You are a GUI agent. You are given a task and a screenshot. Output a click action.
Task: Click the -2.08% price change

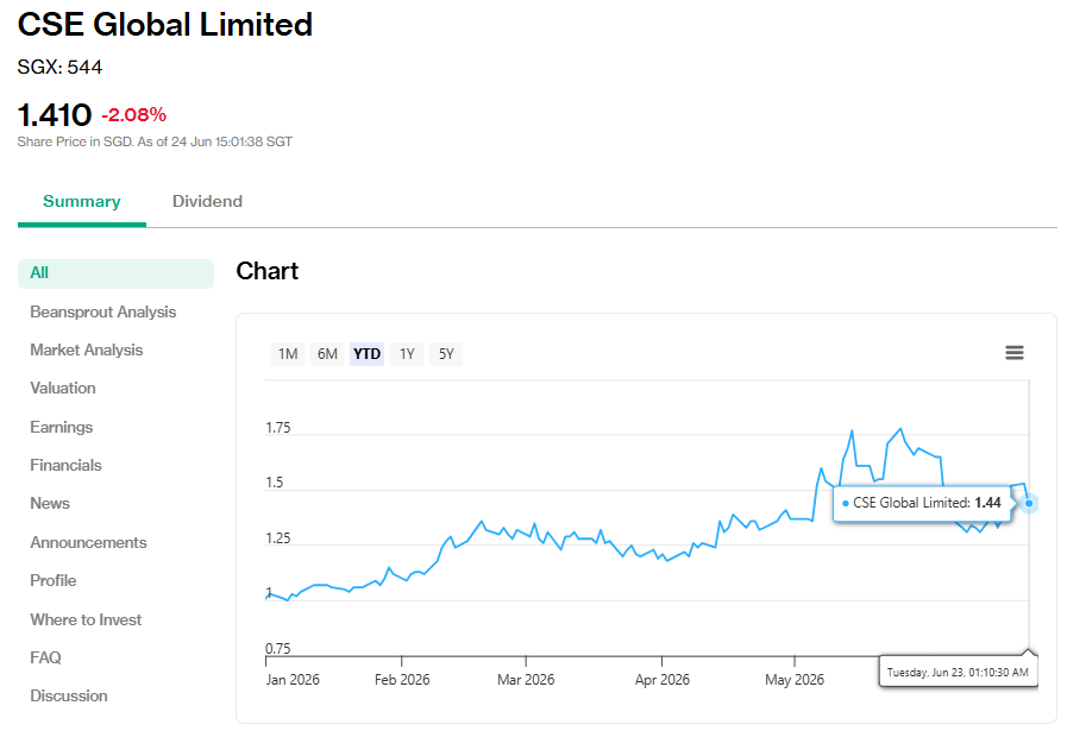click(x=134, y=115)
